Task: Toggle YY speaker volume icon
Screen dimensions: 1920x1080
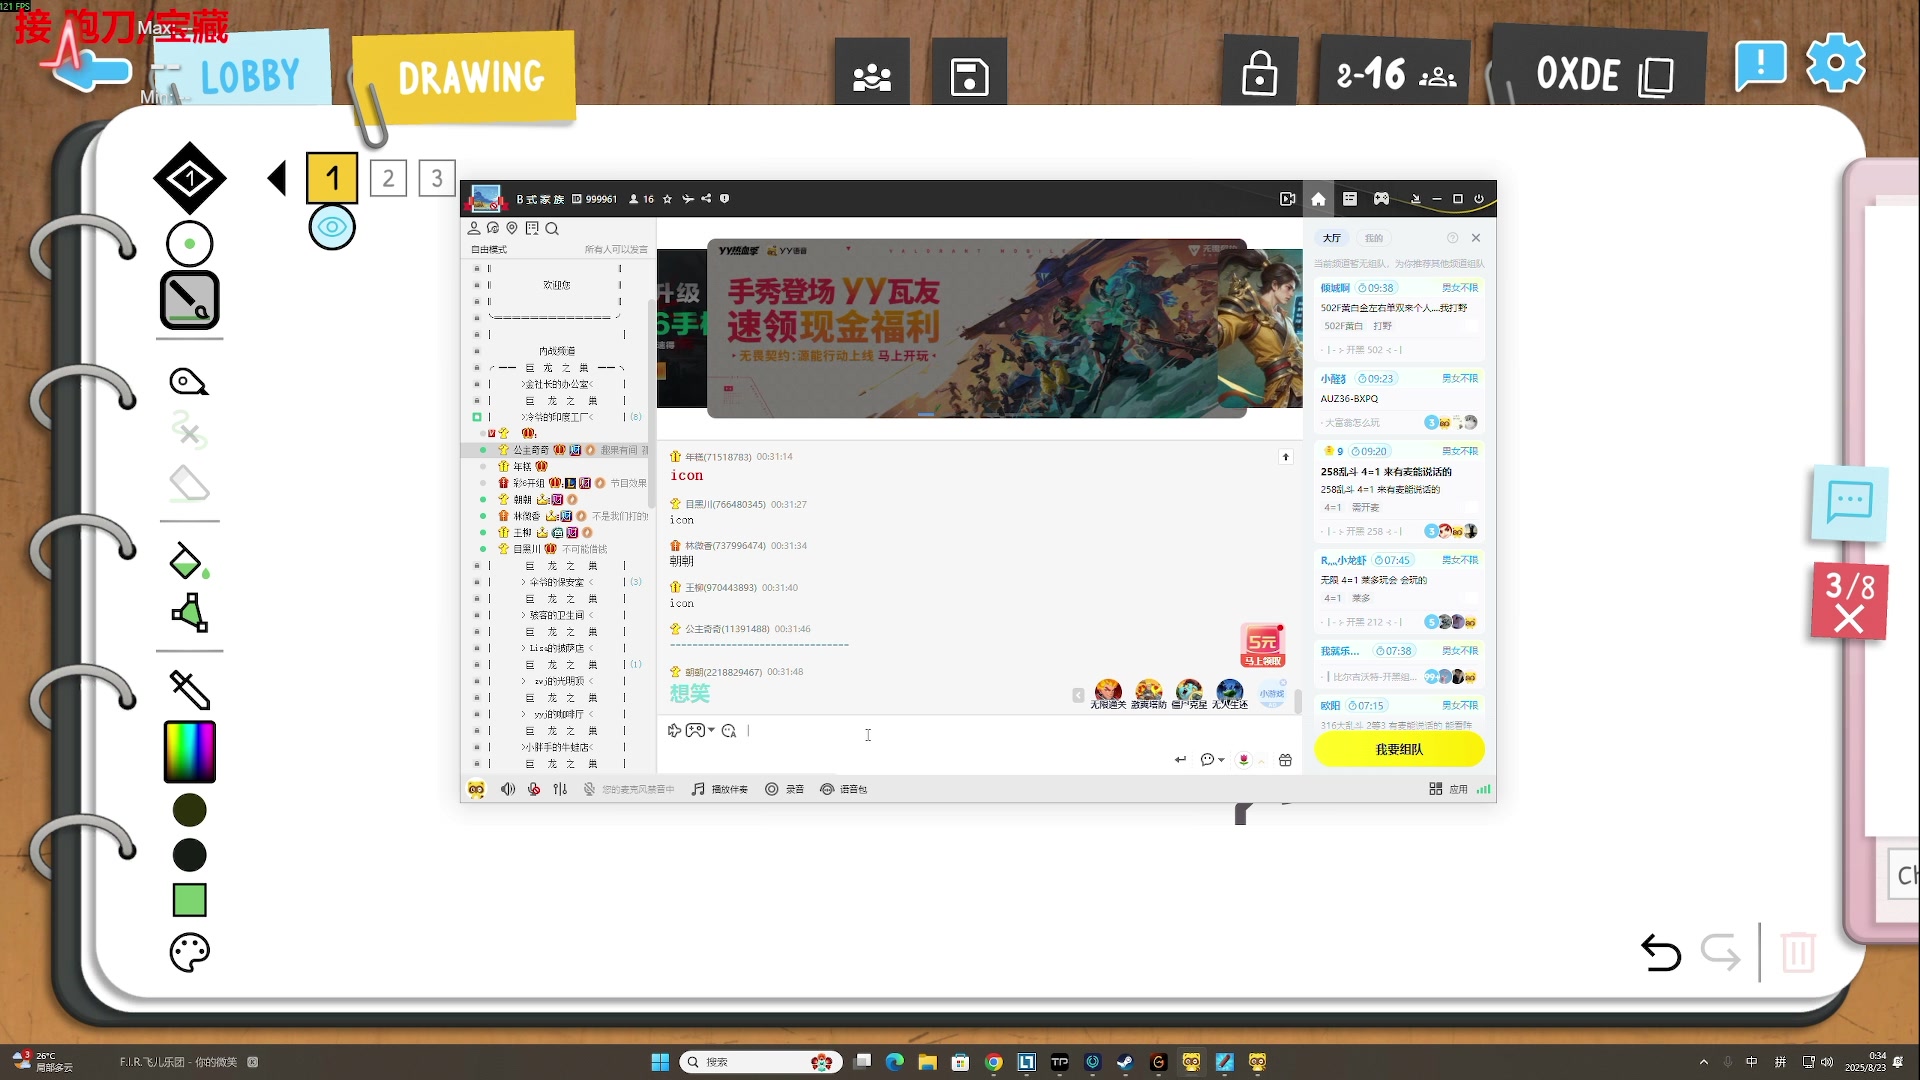Action: tap(508, 789)
